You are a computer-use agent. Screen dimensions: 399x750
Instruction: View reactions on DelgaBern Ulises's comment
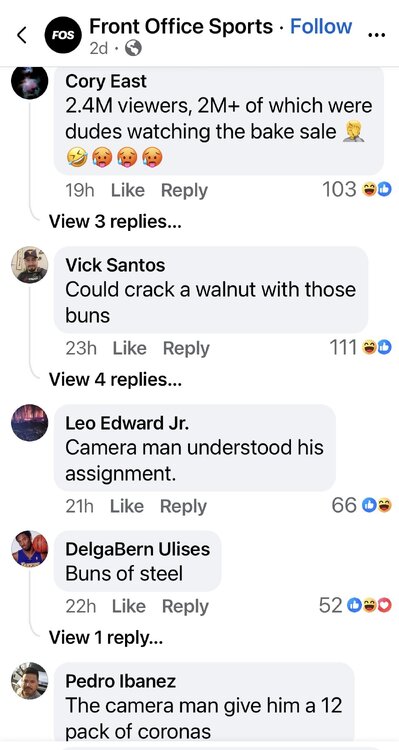tap(355, 606)
